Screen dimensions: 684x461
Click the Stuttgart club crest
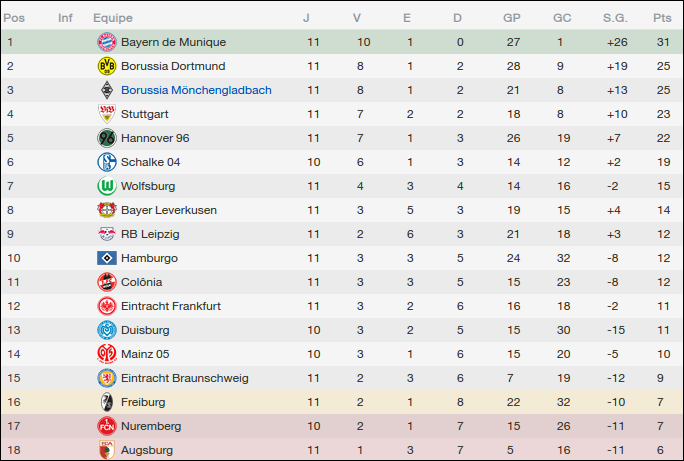pyautogui.click(x=106, y=114)
